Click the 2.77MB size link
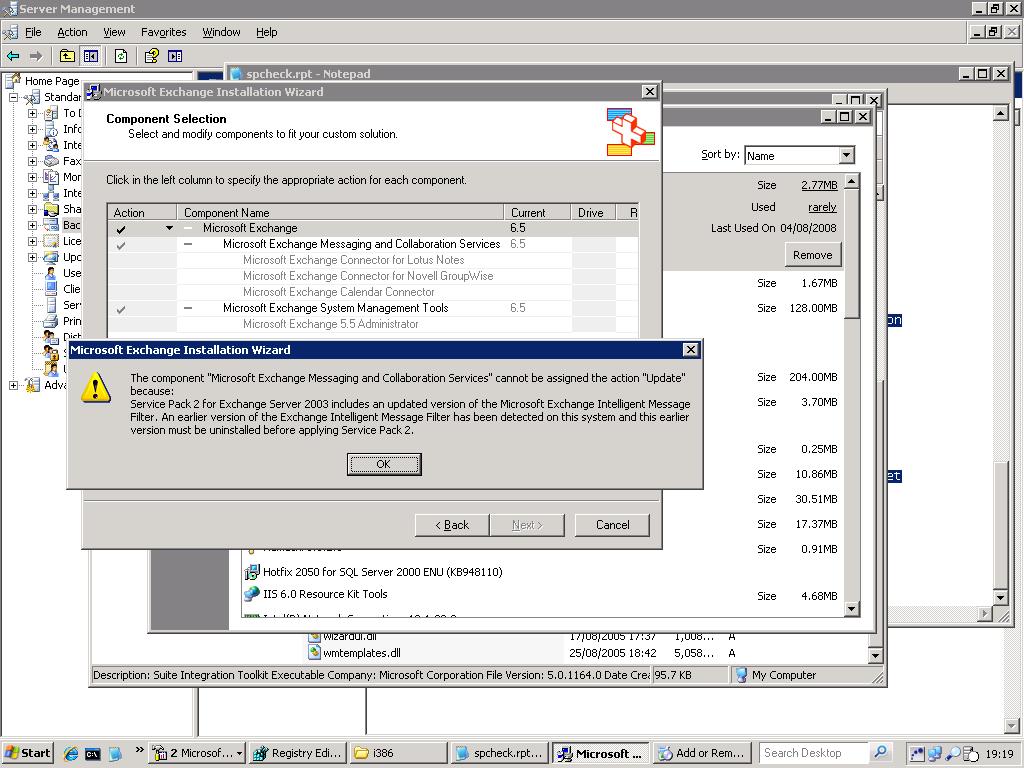1024x768 pixels. click(819, 185)
